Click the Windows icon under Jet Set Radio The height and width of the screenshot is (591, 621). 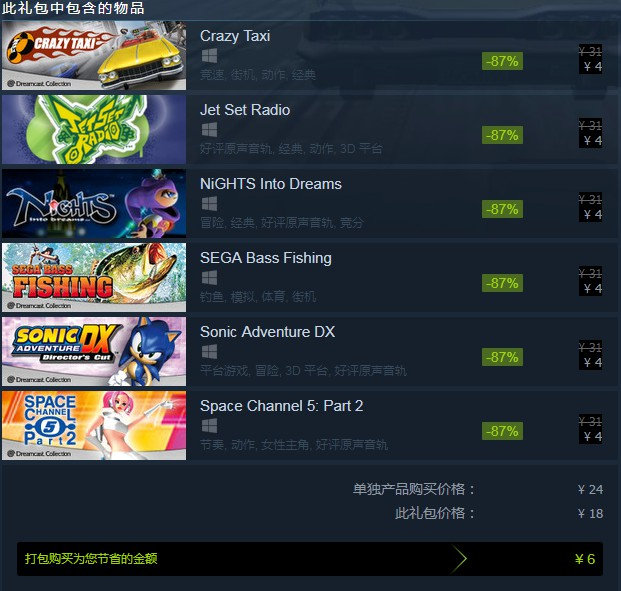pos(209,130)
